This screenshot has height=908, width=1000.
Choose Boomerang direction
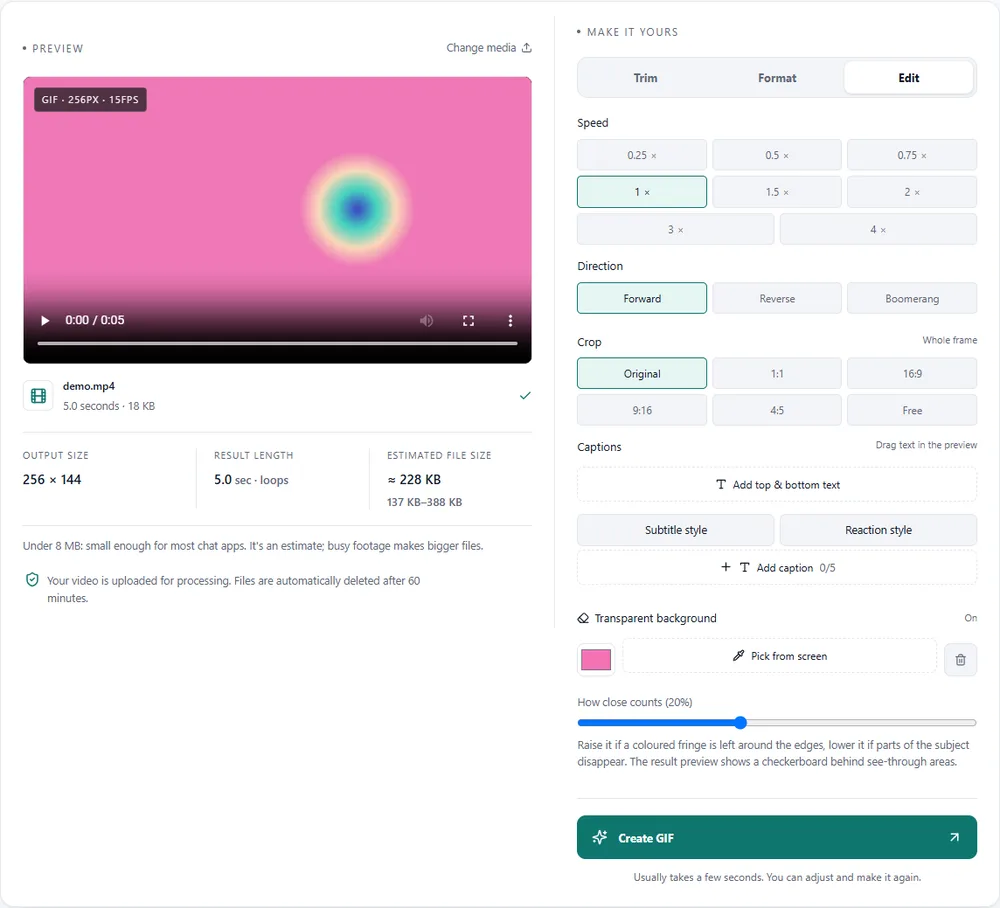912,298
